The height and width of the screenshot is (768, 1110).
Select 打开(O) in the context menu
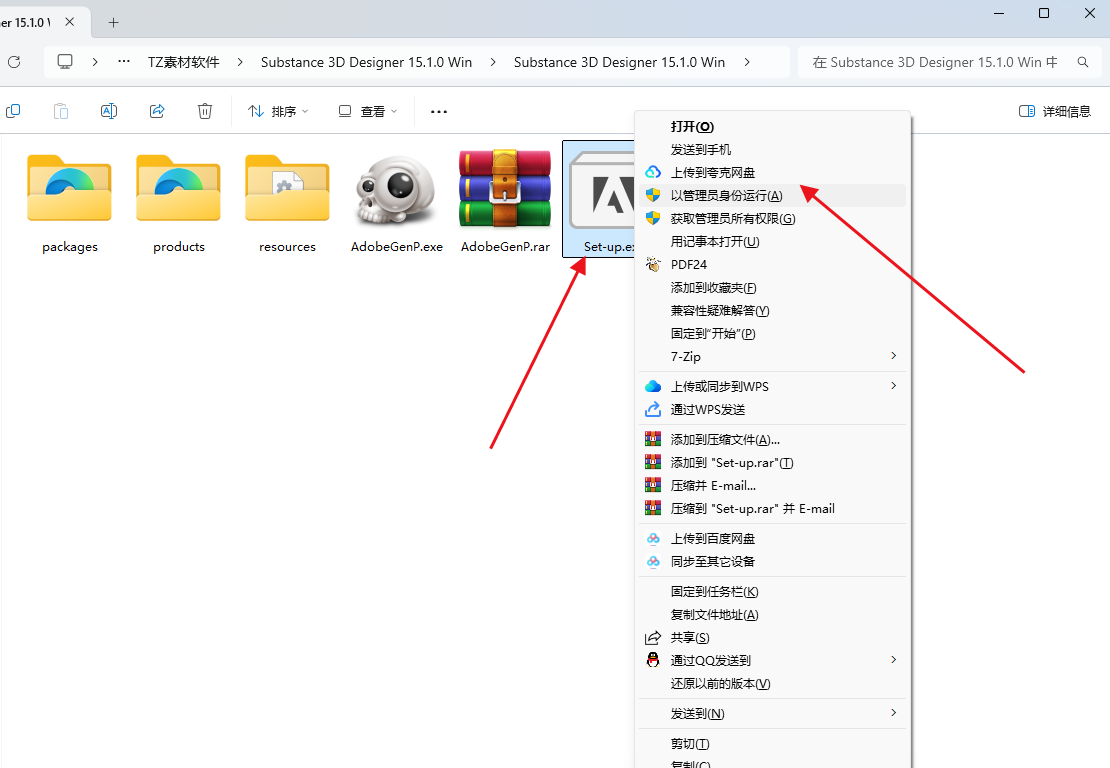(692, 126)
